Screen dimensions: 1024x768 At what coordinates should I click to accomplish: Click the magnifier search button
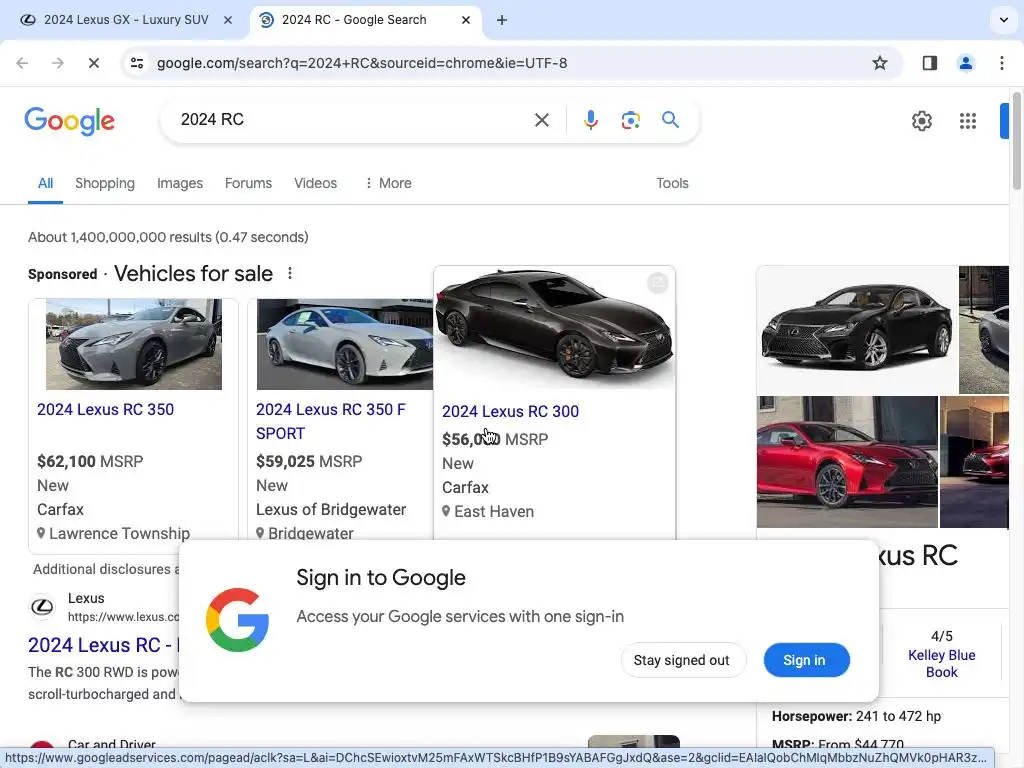(670, 120)
